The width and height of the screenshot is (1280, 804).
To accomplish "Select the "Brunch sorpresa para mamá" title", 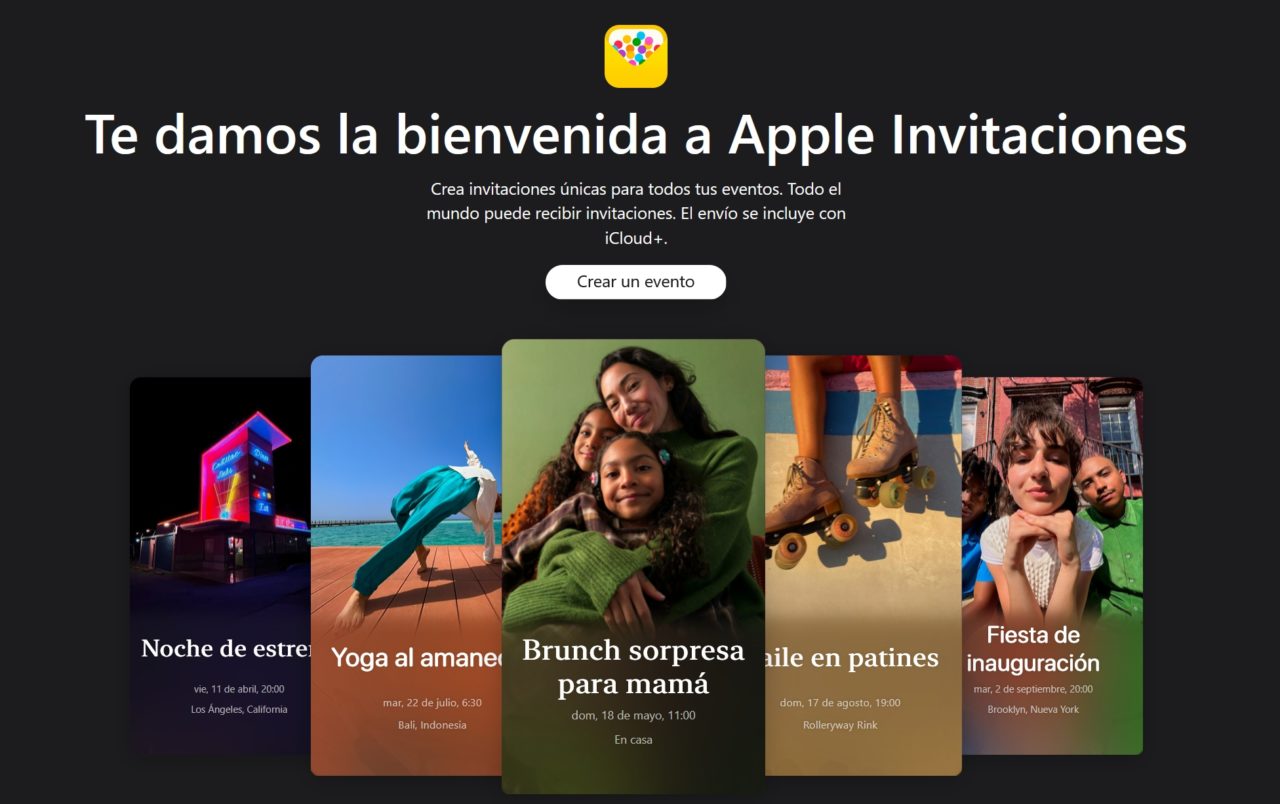I will click(x=633, y=667).
